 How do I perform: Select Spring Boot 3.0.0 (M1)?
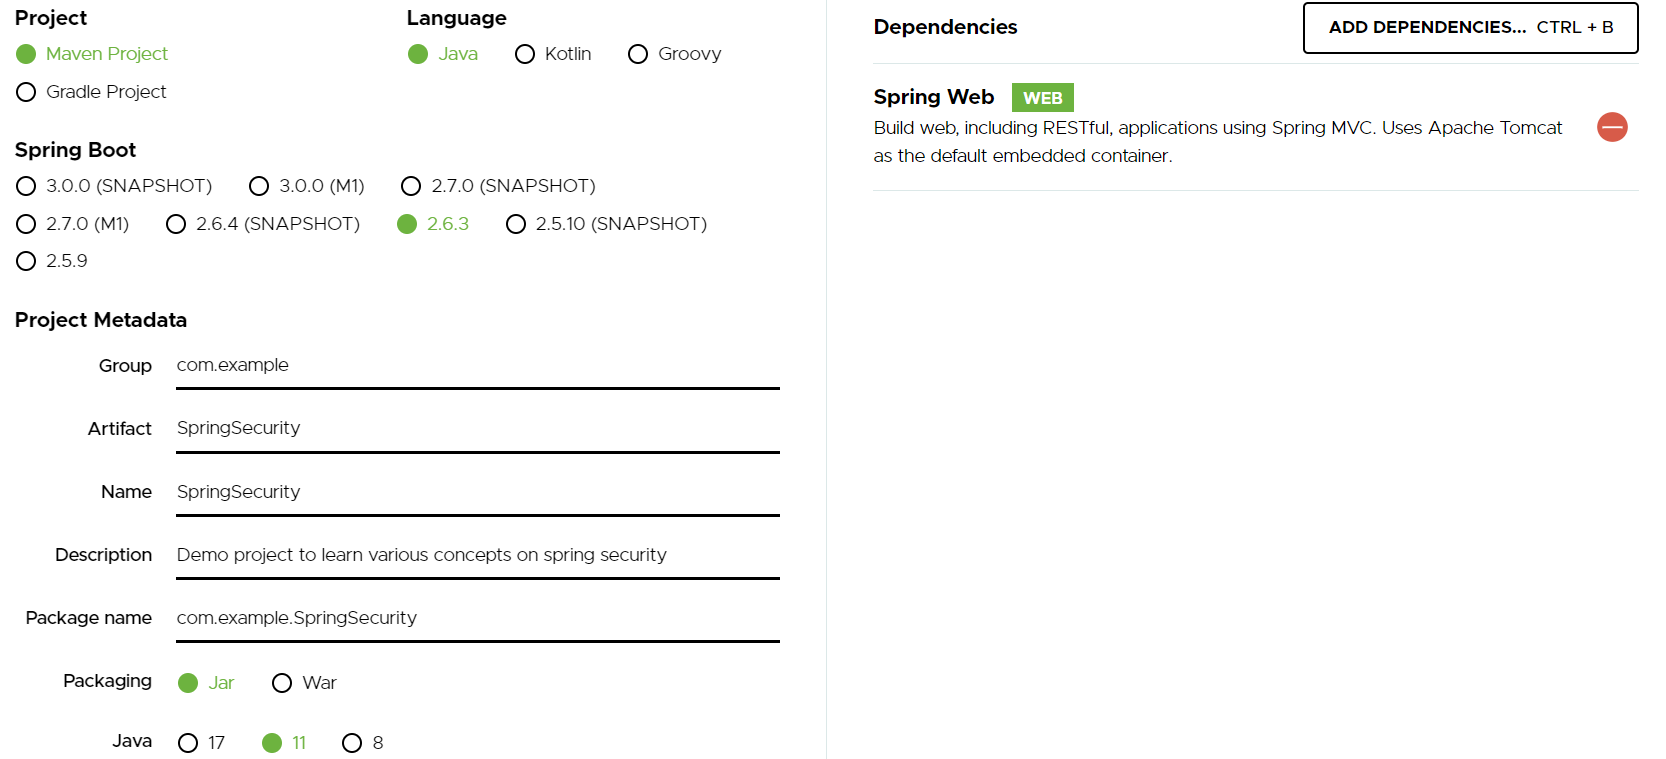tap(259, 186)
